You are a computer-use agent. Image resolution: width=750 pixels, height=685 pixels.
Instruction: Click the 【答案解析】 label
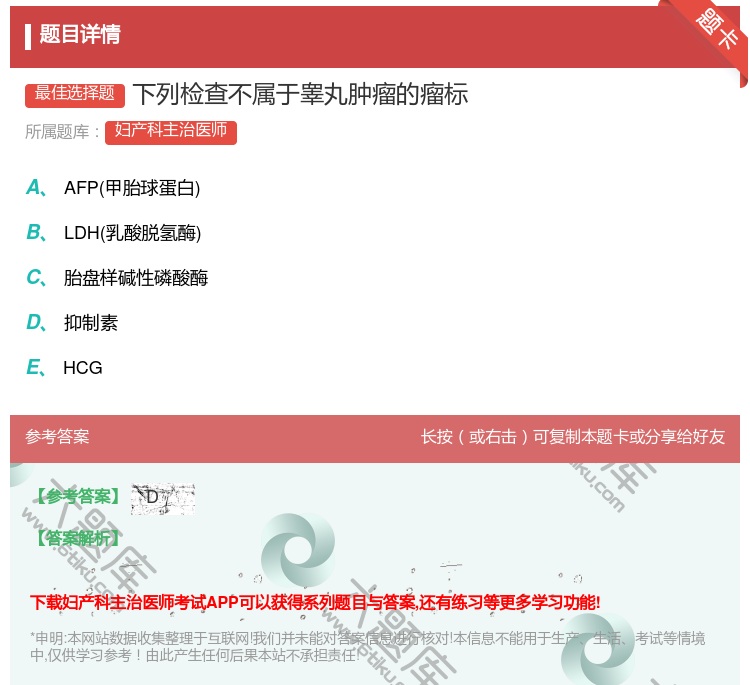click(x=78, y=538)
